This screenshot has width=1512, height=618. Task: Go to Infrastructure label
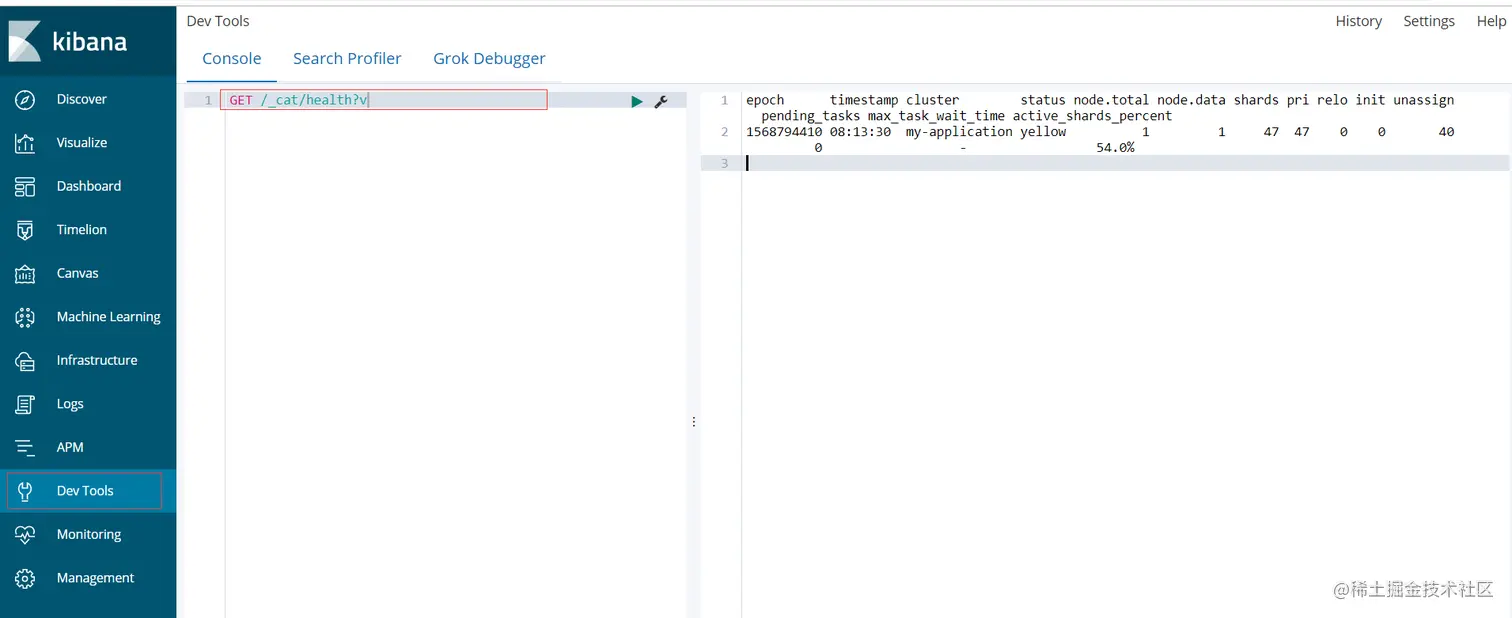tap(97, 360)
